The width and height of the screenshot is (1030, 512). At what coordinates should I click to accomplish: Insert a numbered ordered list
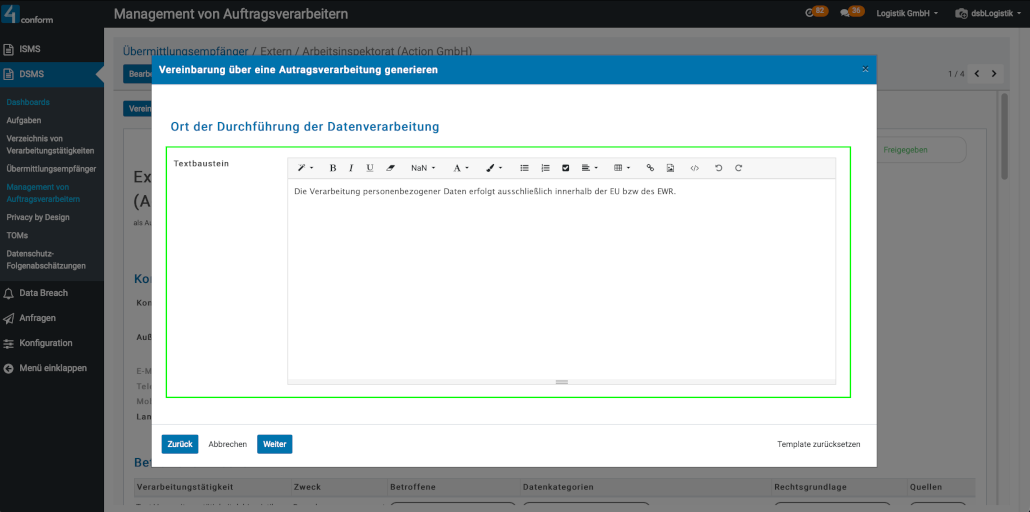click(545, 168)
